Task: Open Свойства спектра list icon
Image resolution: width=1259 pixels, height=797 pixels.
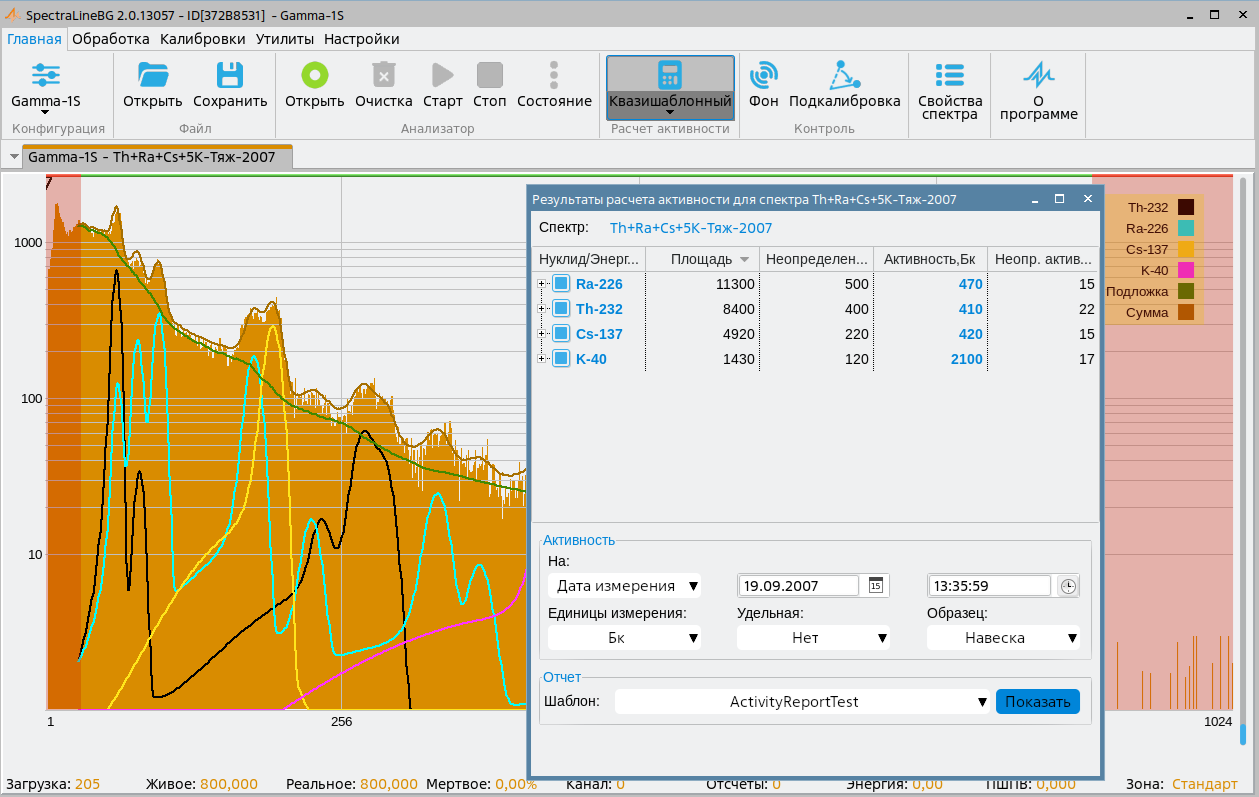Action: 949,76
